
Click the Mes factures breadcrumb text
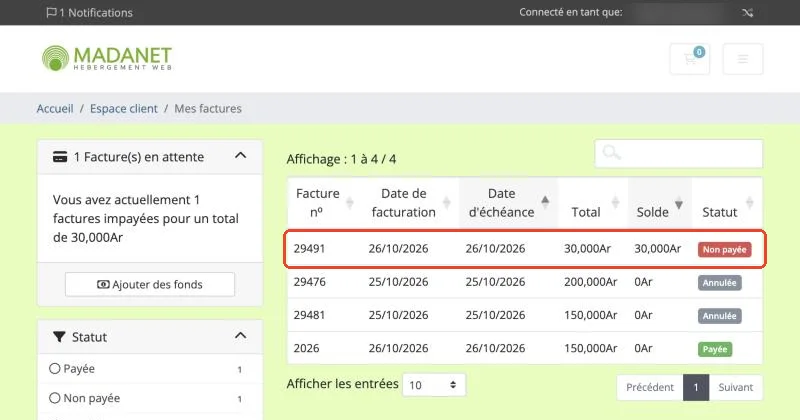(208, 109)
